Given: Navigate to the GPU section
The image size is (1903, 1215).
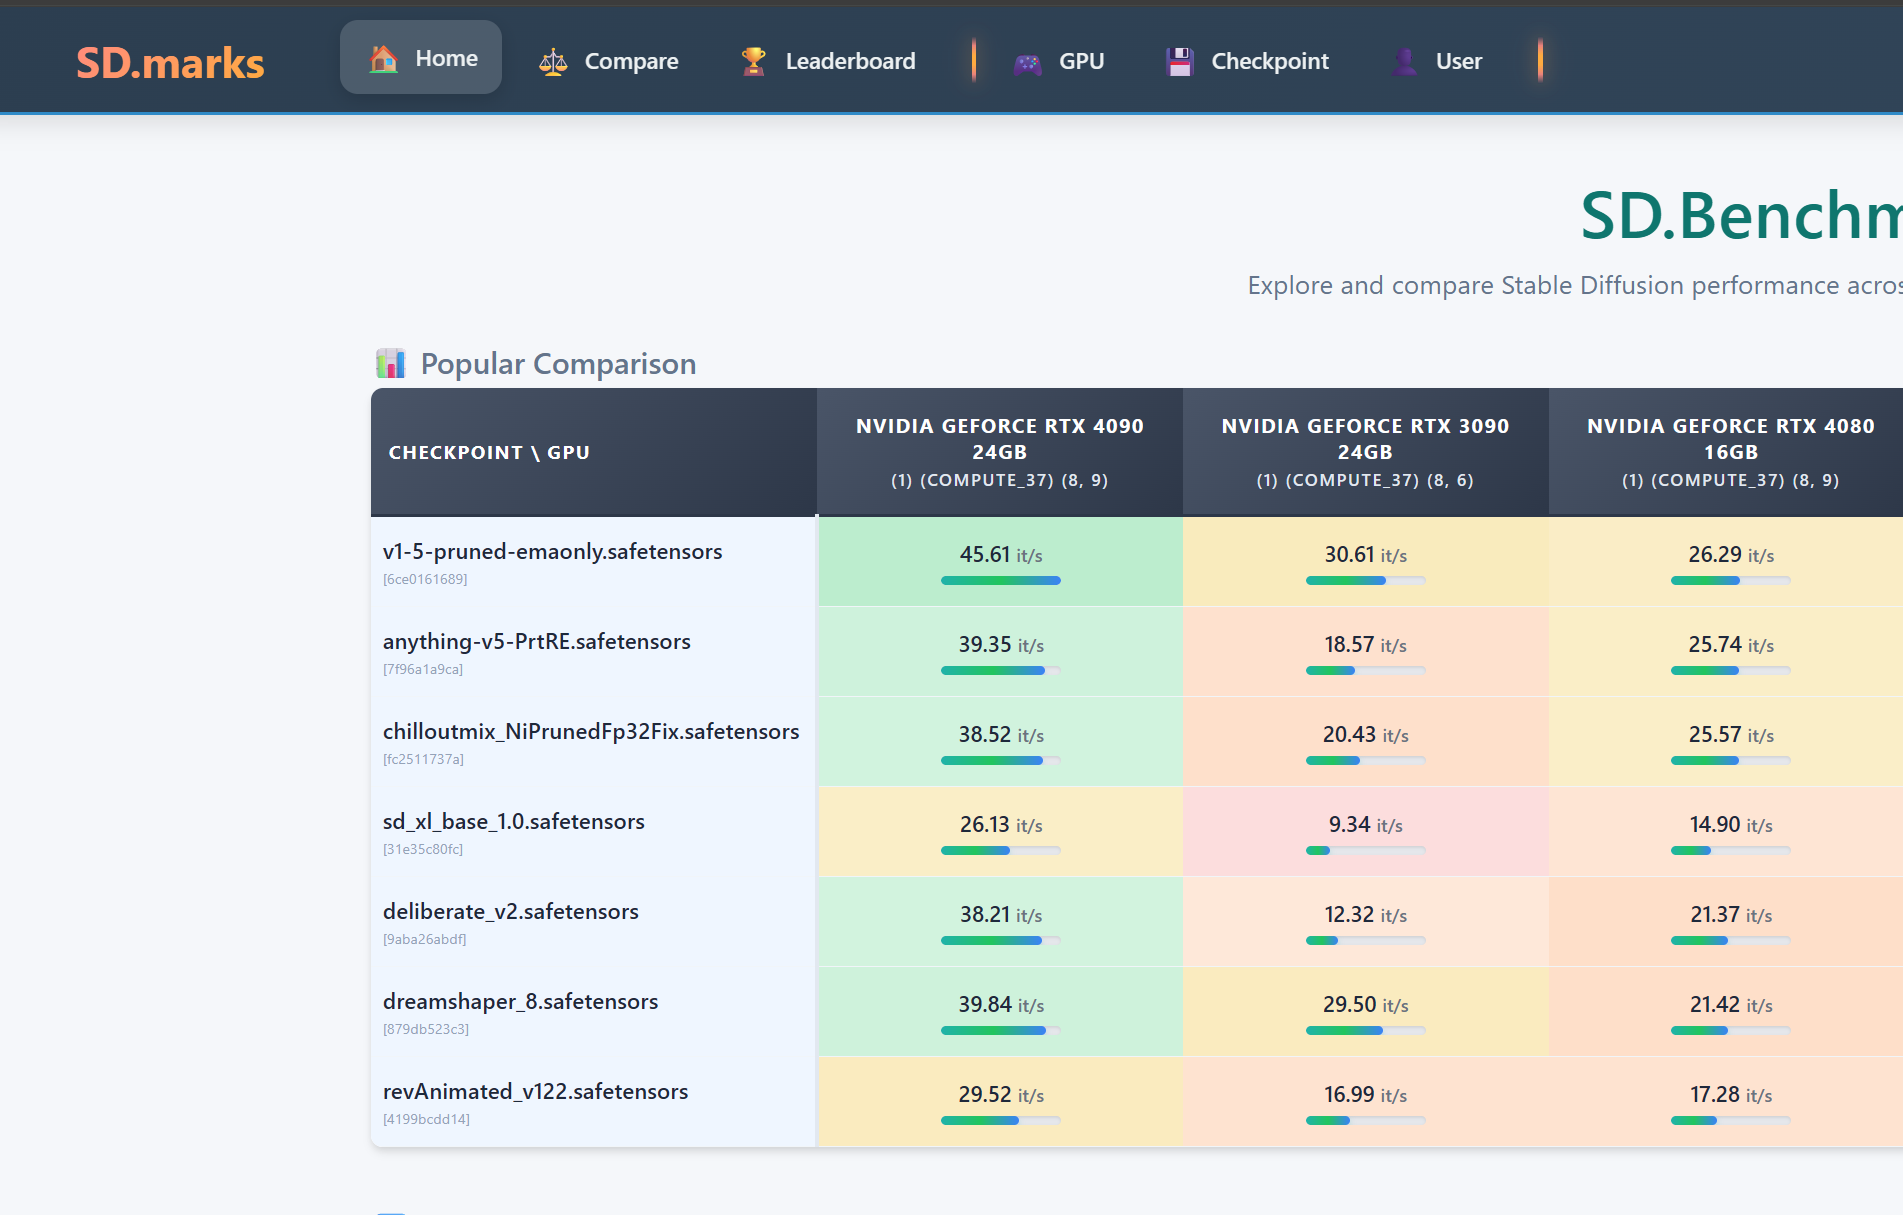Looking at the screenshot, I should tap(1058, 62).
